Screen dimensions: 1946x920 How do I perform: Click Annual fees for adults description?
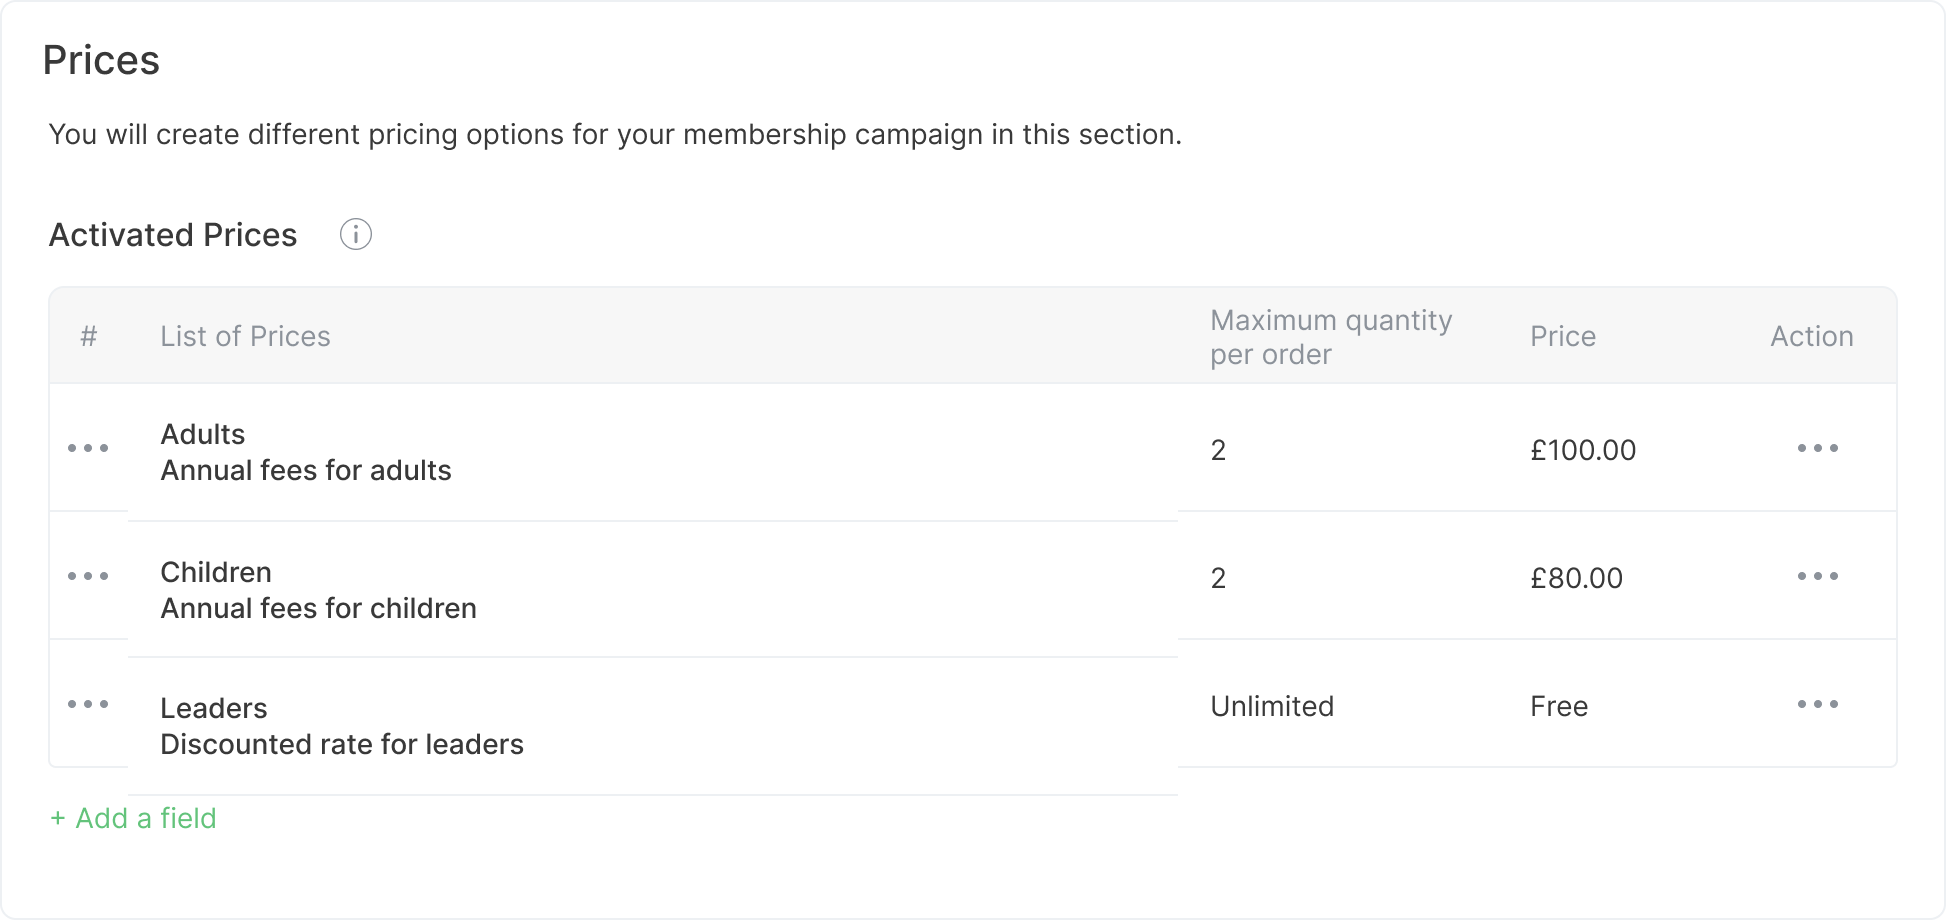(x=306, y=470)
